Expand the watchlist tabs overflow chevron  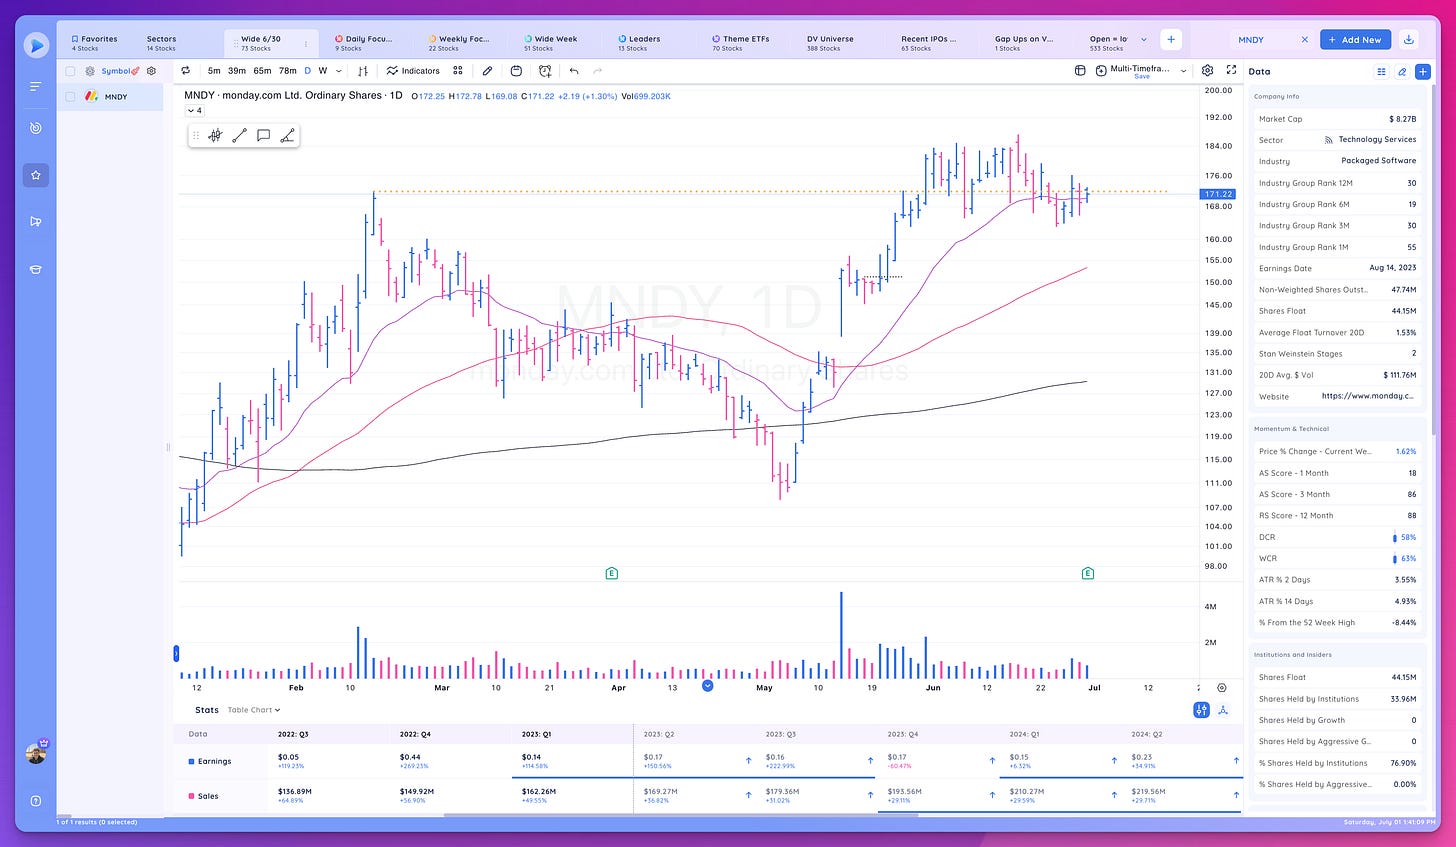point(1144,40)
